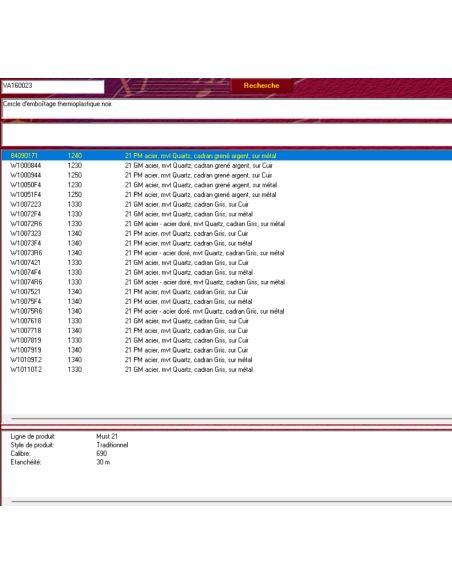
Task: Click the 'Style de produit:' label
Action: (32, 445)
